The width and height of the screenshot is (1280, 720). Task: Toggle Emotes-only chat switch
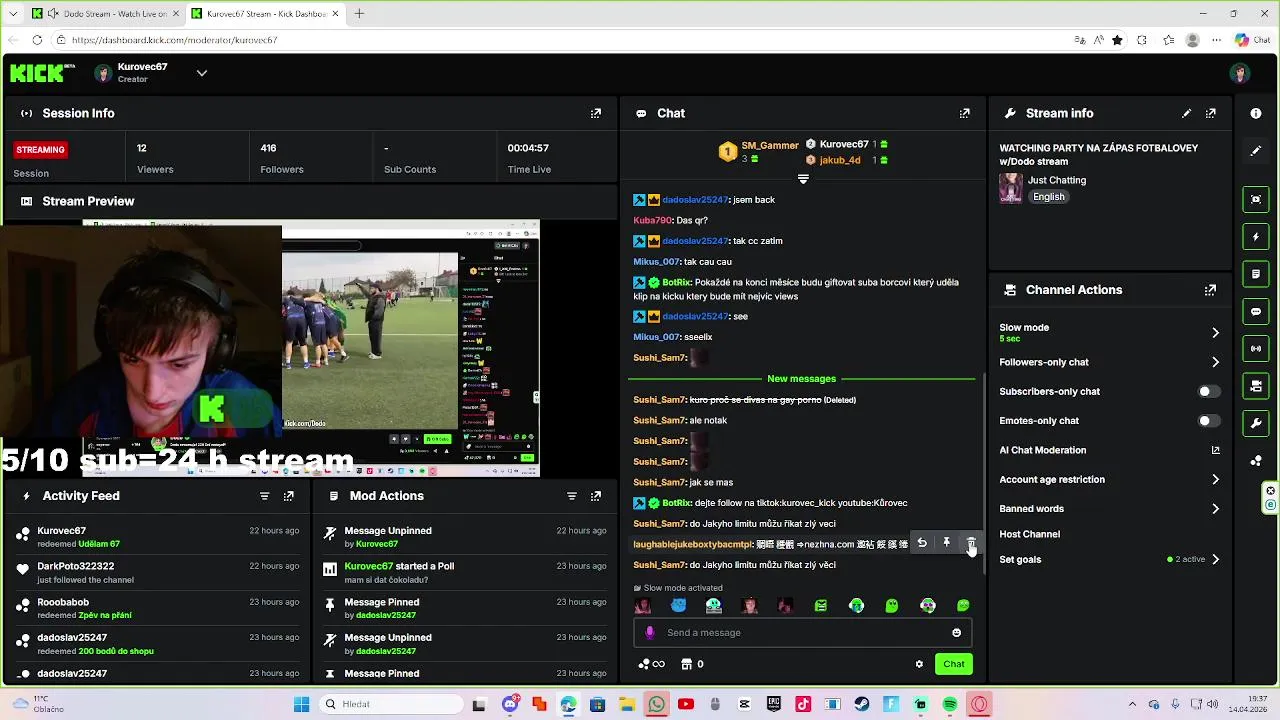(x=1209, y=421)
